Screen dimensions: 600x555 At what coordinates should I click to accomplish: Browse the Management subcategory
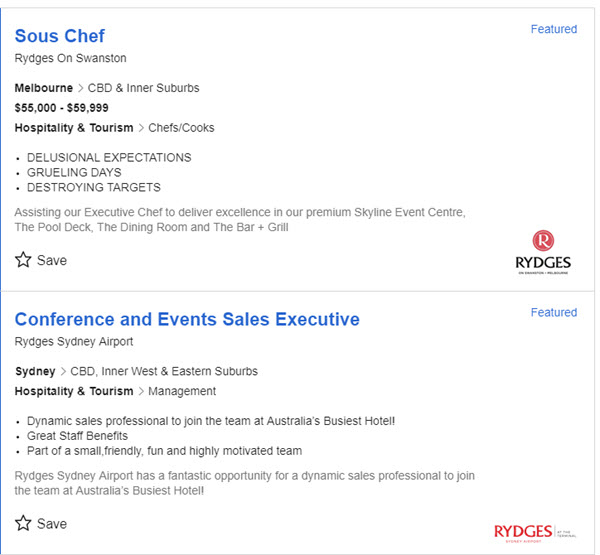click(x=182, y=391)
